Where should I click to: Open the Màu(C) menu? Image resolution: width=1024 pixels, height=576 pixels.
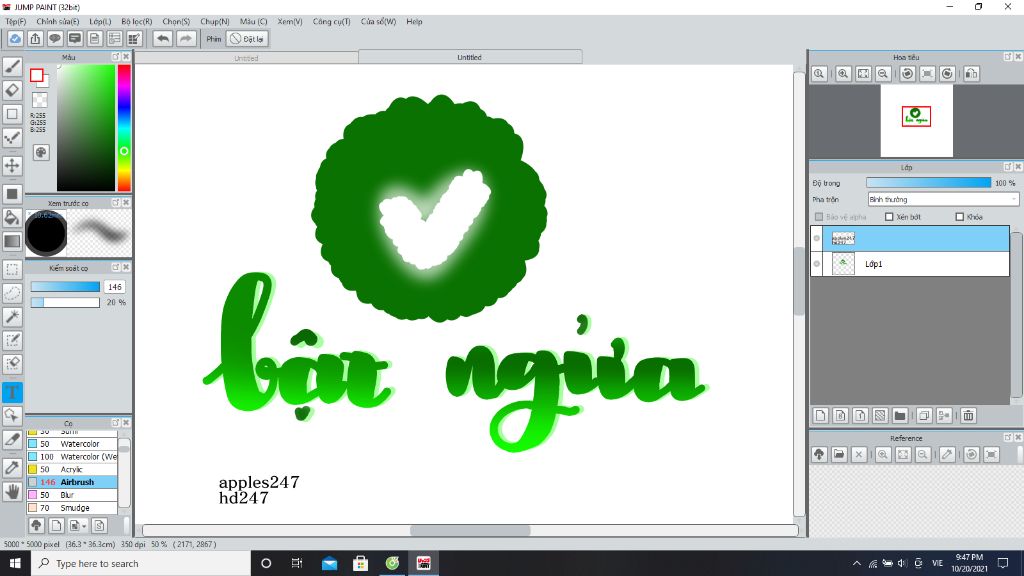click(253, 22)
